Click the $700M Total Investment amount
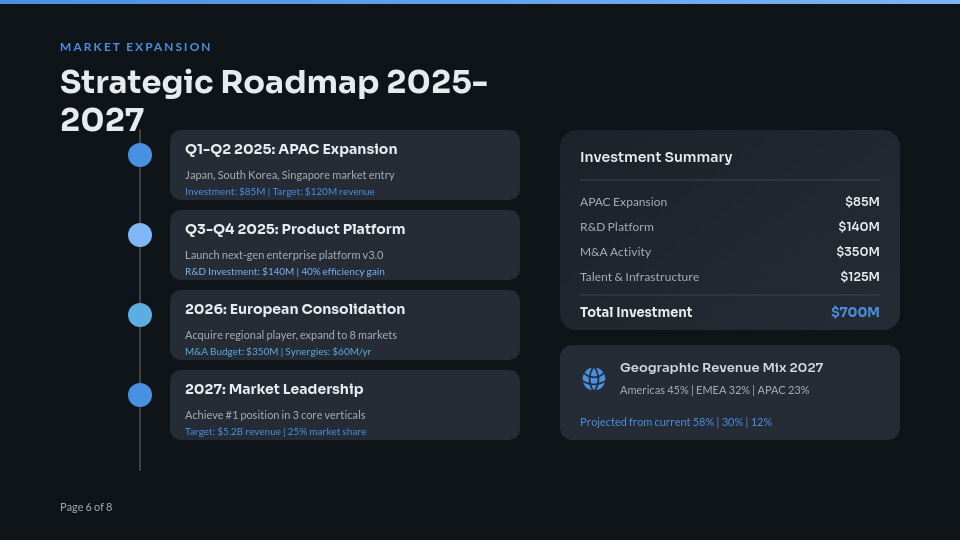The width and height of the screenshot is (960, 540). [x=855, y=312]
